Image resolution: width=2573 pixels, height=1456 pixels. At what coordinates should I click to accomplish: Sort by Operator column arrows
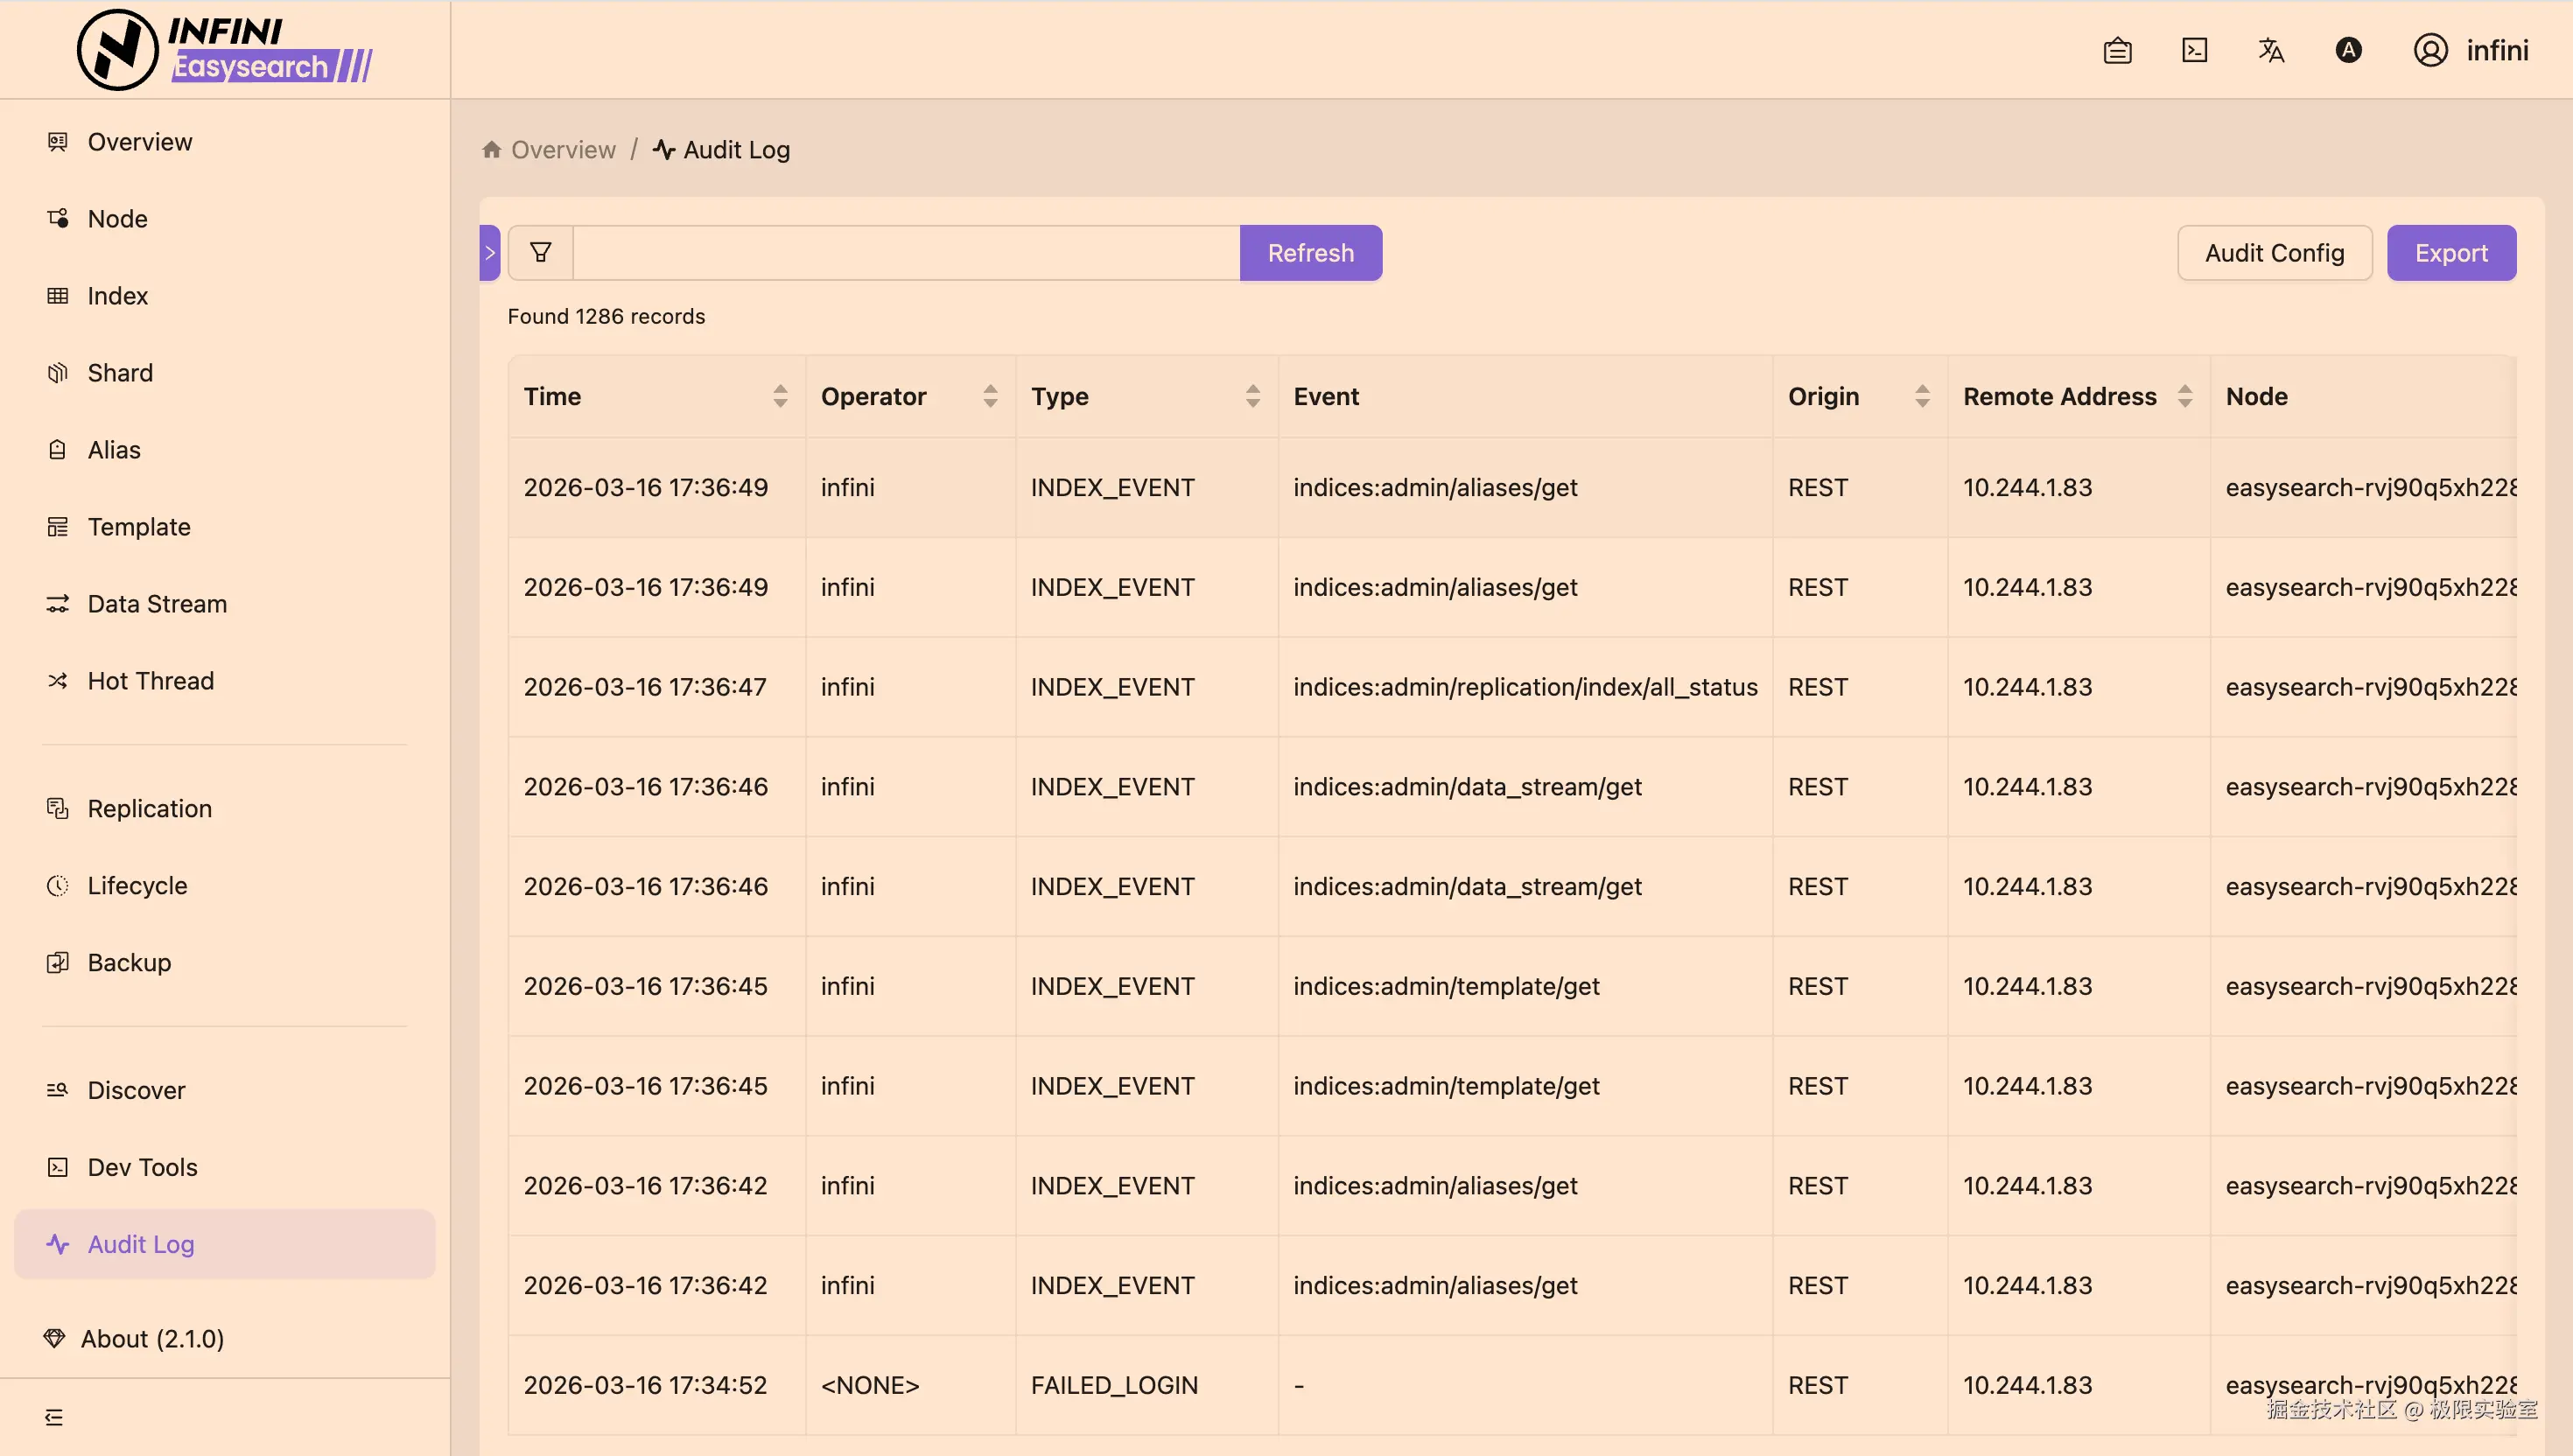pos(990,396)
